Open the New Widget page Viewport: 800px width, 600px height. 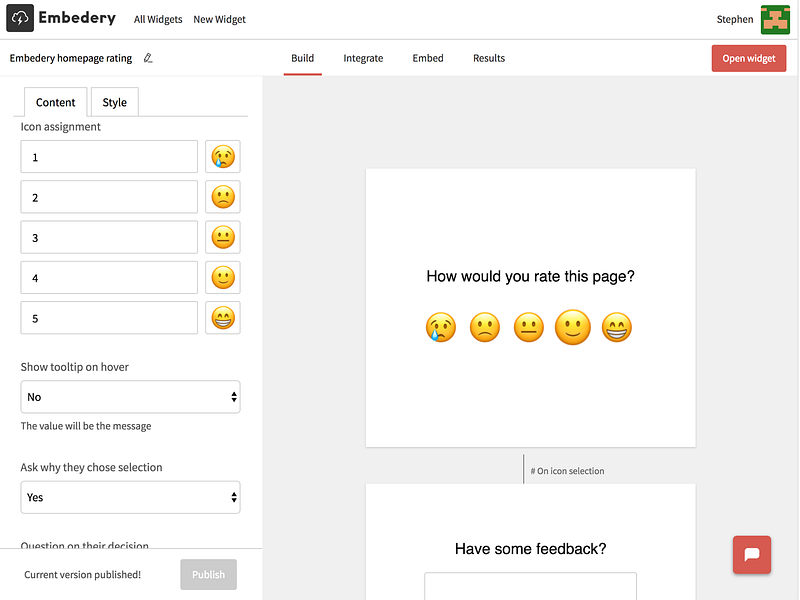click(219, 19)
